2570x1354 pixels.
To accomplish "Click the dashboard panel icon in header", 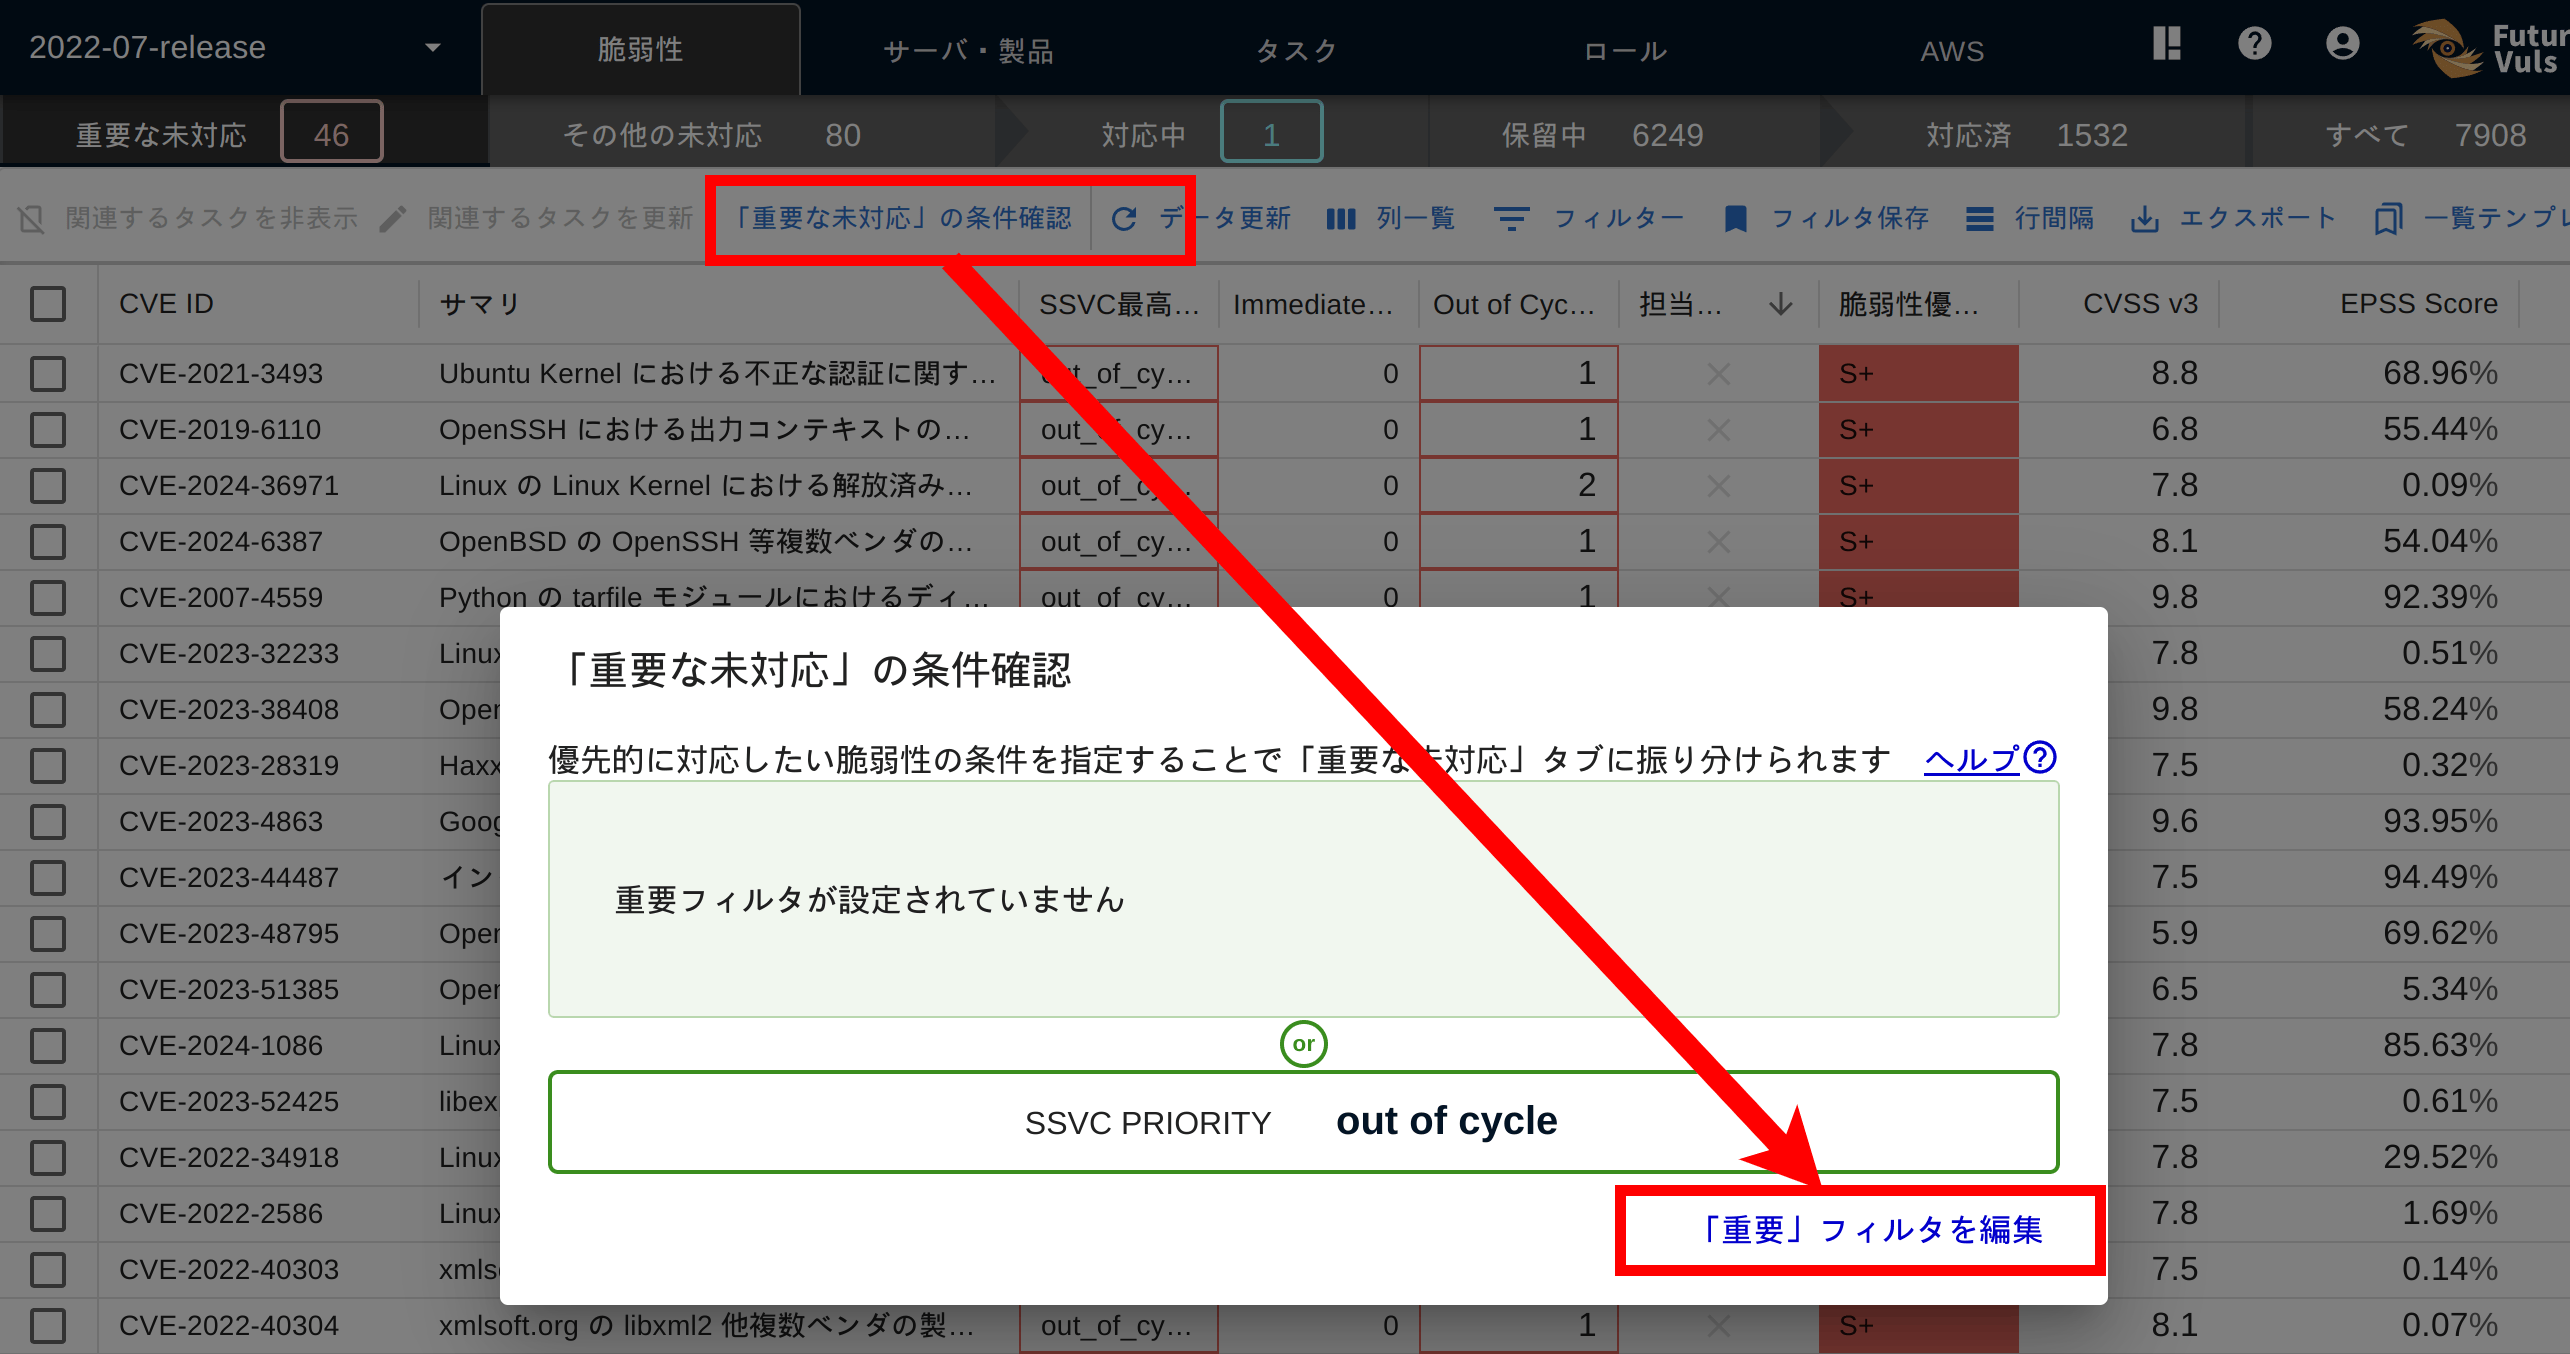I will point(2167,43).
